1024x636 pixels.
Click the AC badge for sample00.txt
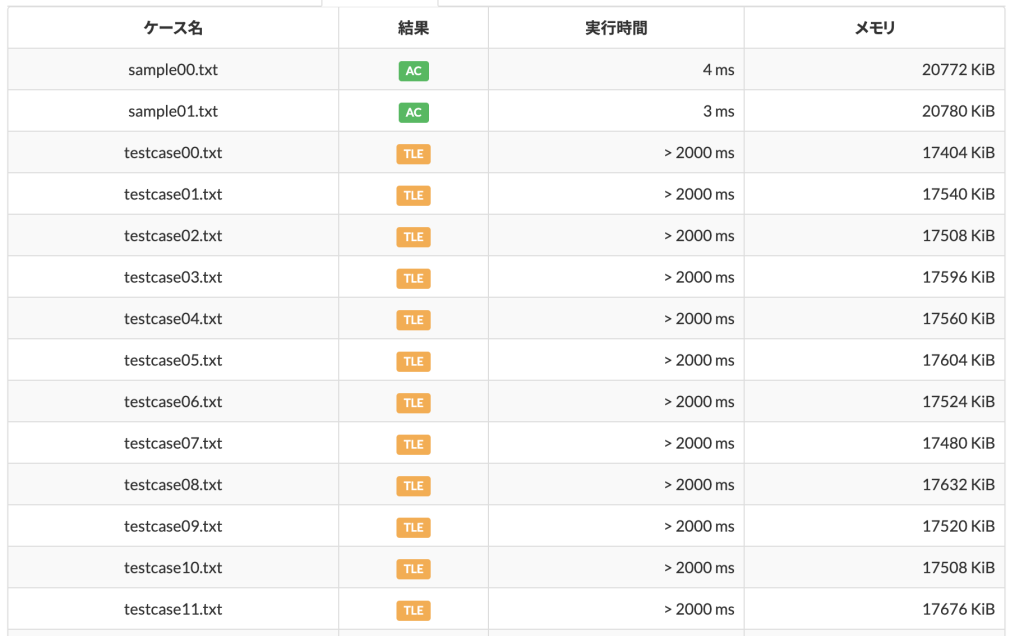coord(413,70)
